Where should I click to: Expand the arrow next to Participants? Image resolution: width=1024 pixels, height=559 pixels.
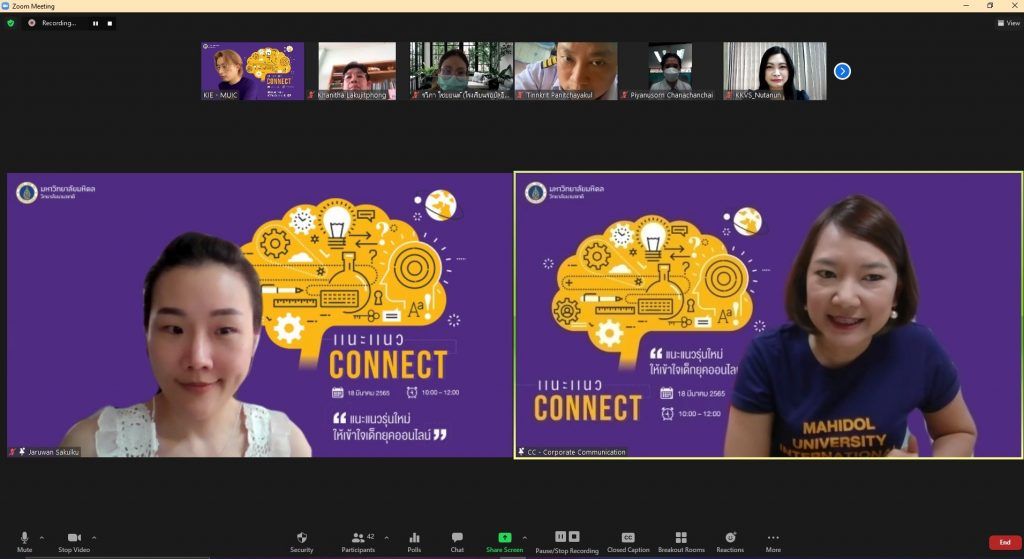387,537
